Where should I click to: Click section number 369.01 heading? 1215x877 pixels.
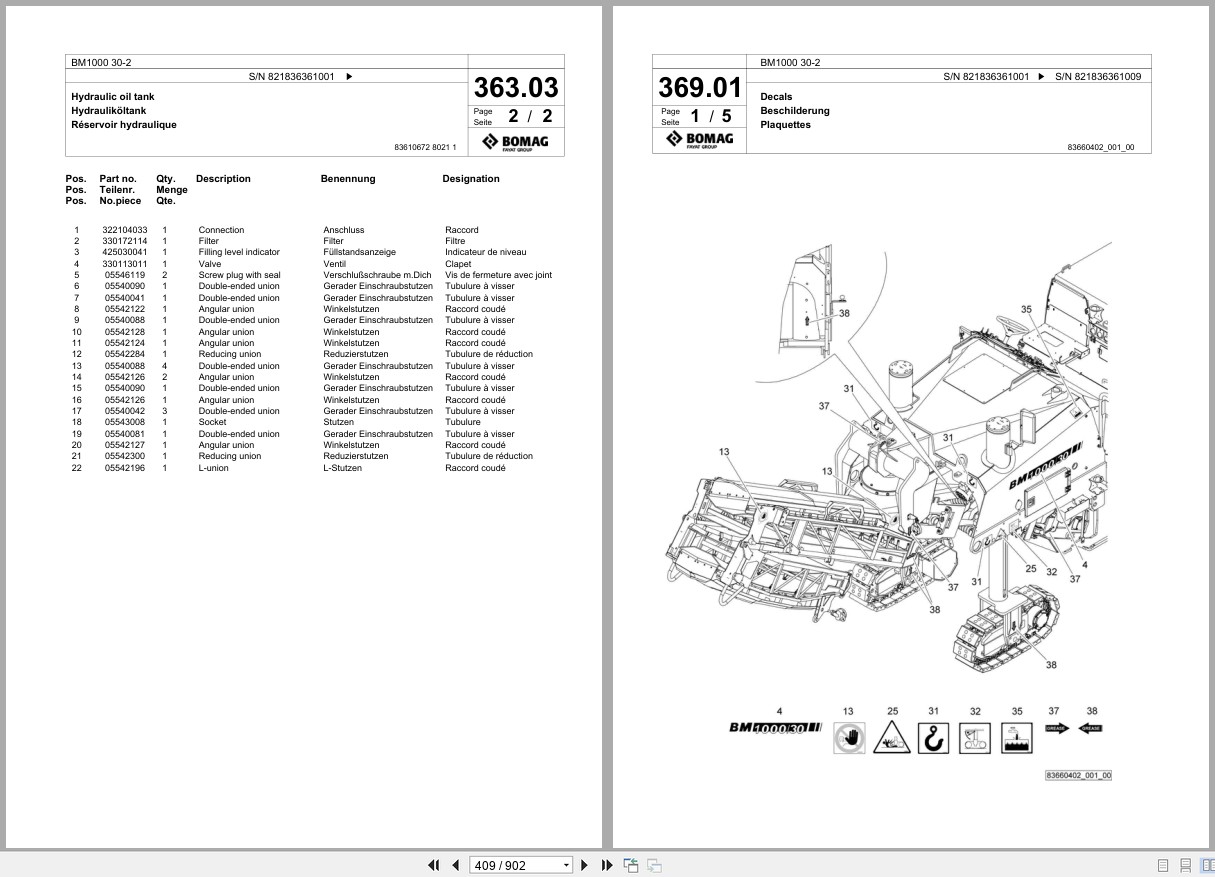700,87
